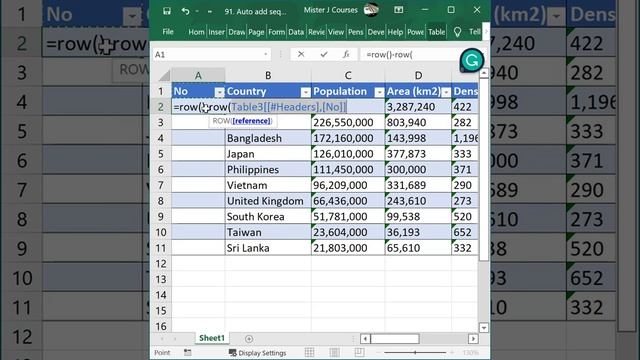
Task: Click the Mister J Courses account avatar
Action: pos(371,10)
